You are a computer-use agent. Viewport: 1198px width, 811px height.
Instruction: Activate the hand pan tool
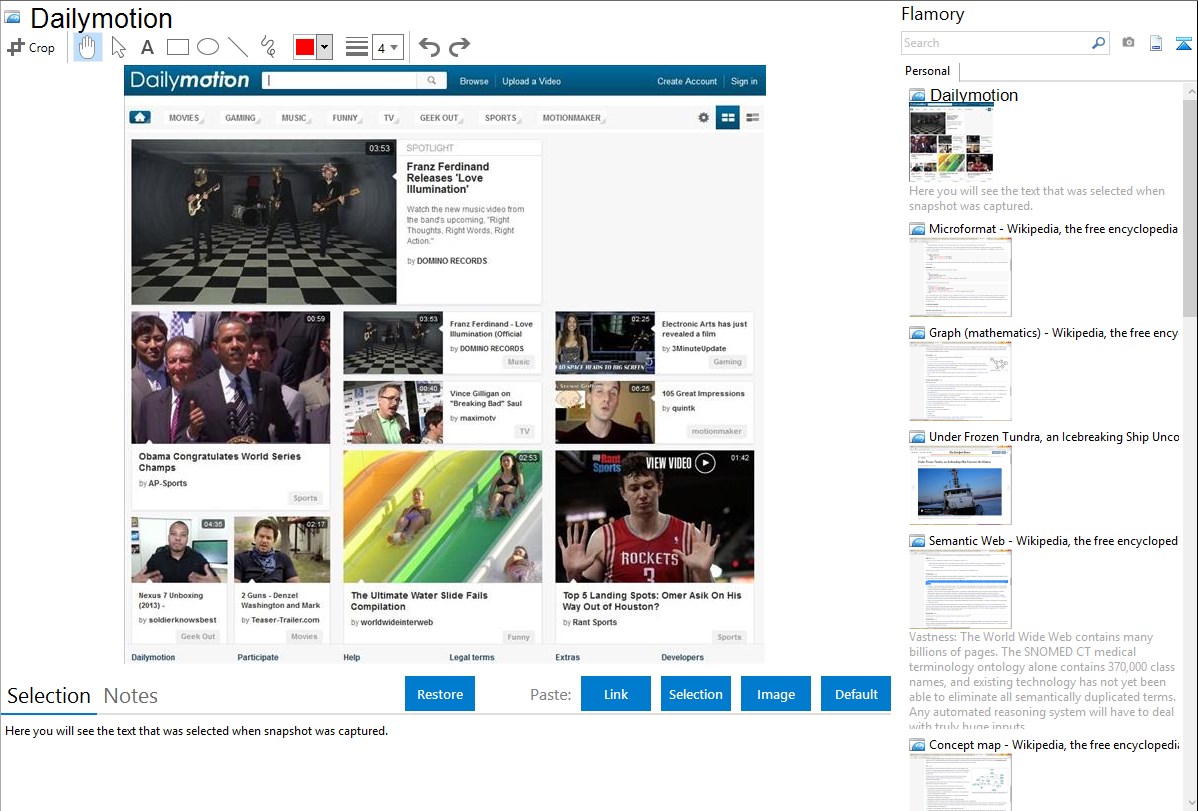point(87,47)
